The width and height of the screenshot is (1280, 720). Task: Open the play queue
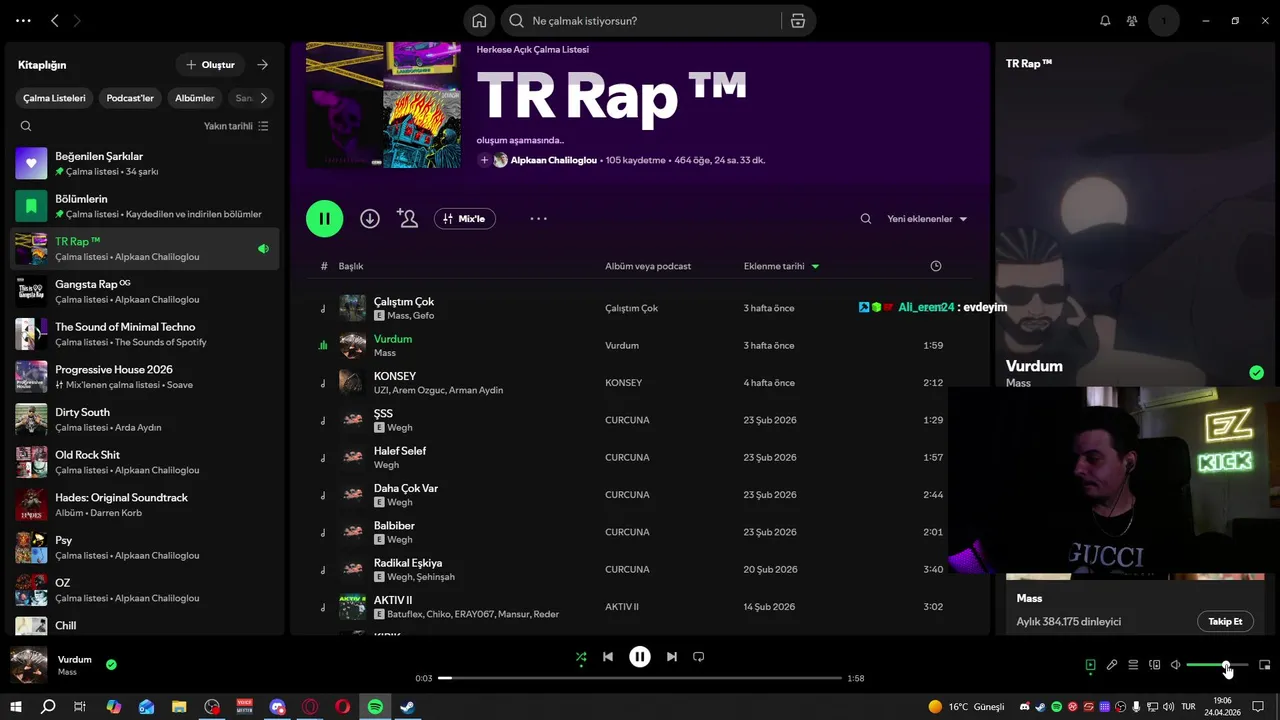[x=1133, y=665]
